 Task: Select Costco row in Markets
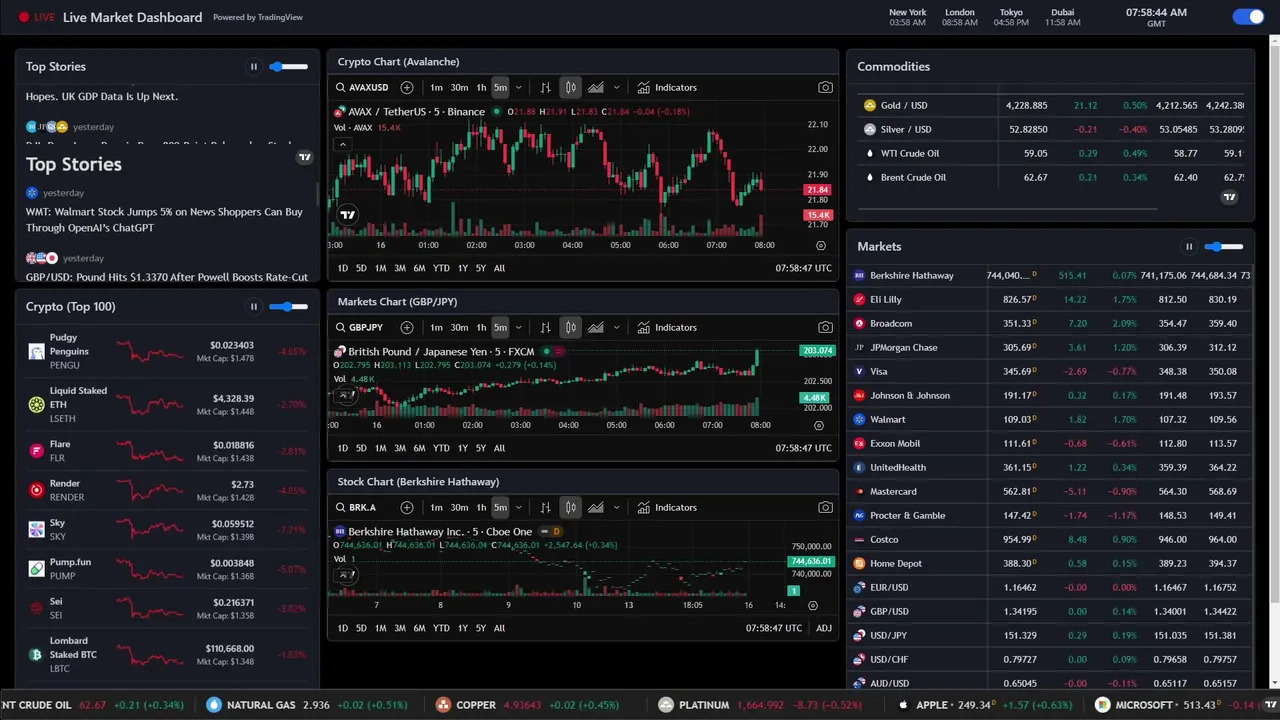coord(1048,539)
